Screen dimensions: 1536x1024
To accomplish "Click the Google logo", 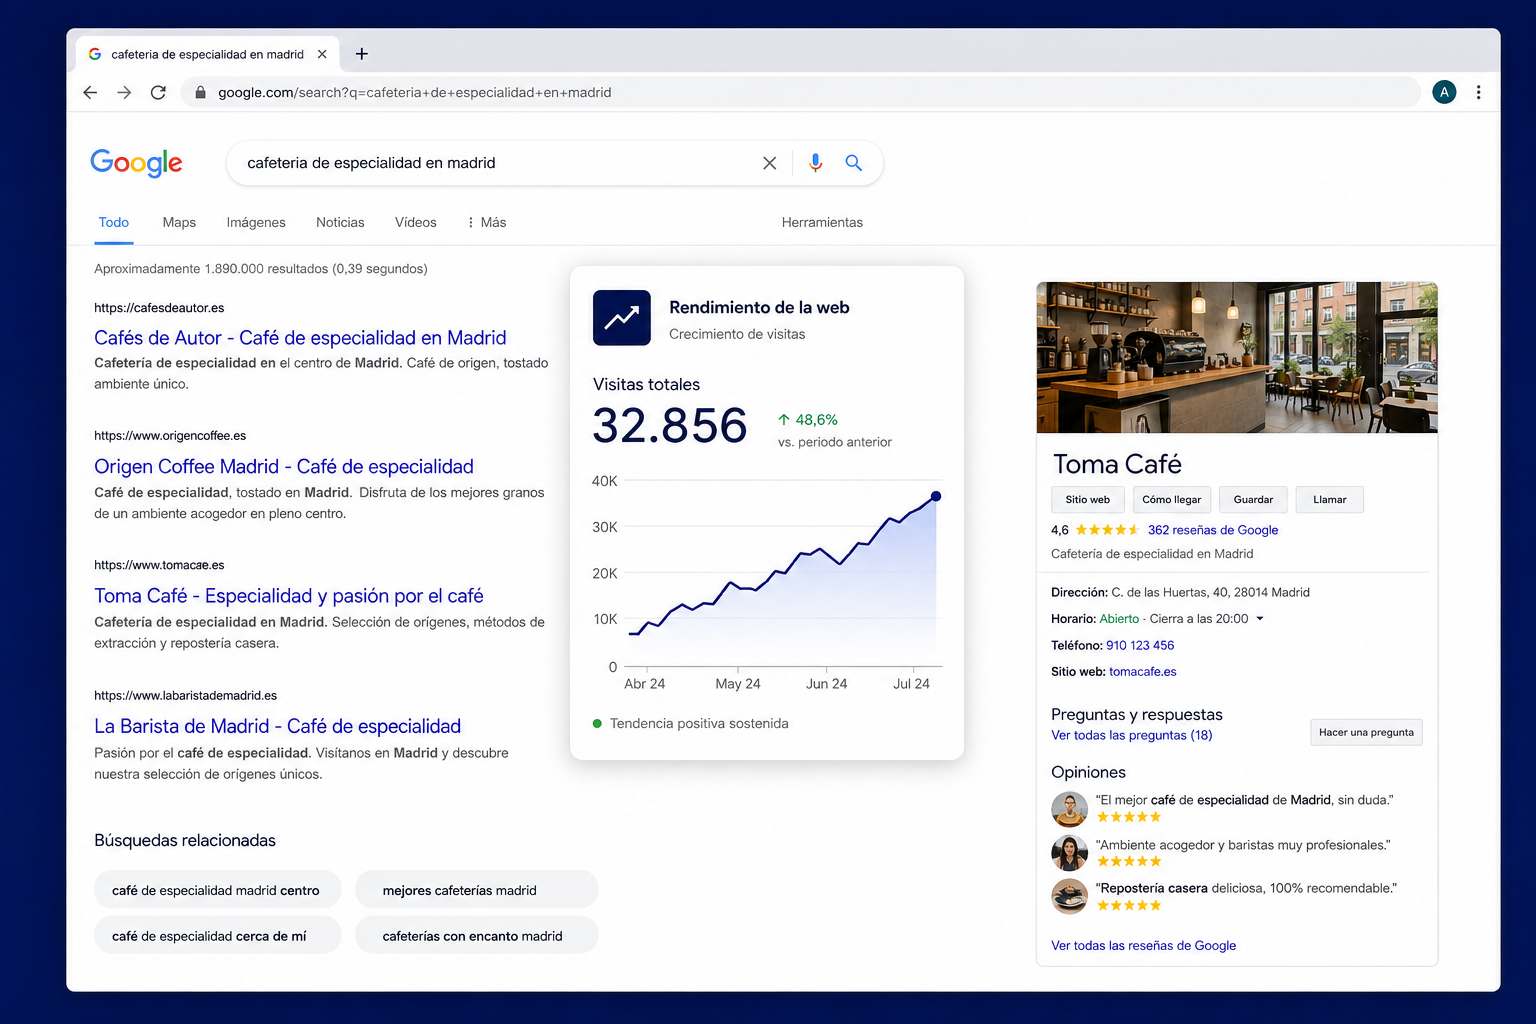I will (136, 163).
